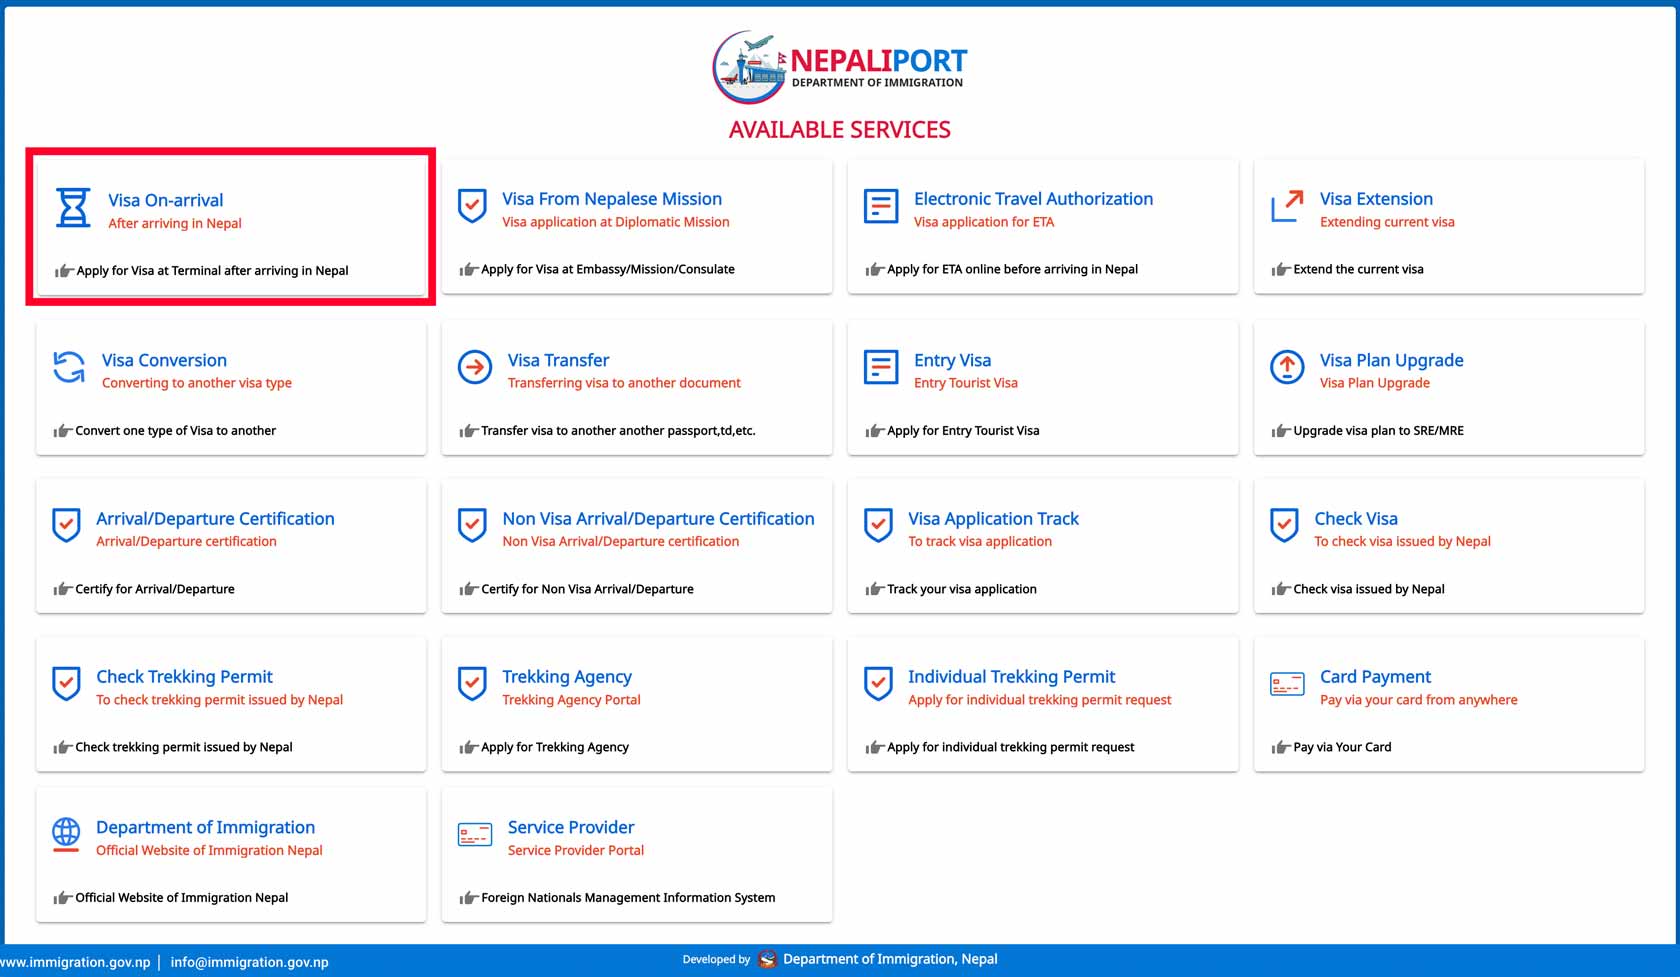Screen dimensions: 1680x977
Task: Open Individual Trekking Permit title
Action: tap(1011, 677)
